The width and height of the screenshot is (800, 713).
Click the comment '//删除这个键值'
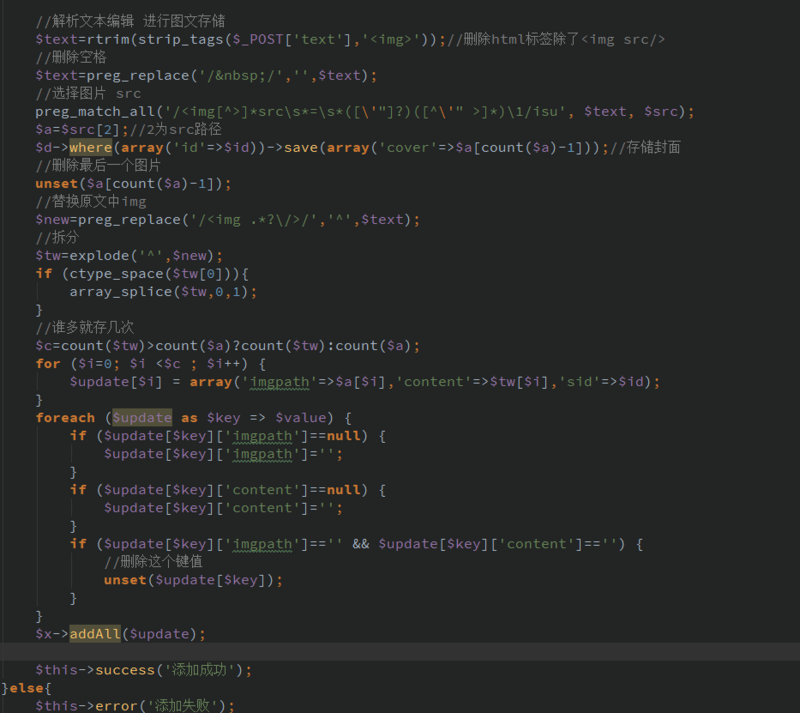coord(153,561)
